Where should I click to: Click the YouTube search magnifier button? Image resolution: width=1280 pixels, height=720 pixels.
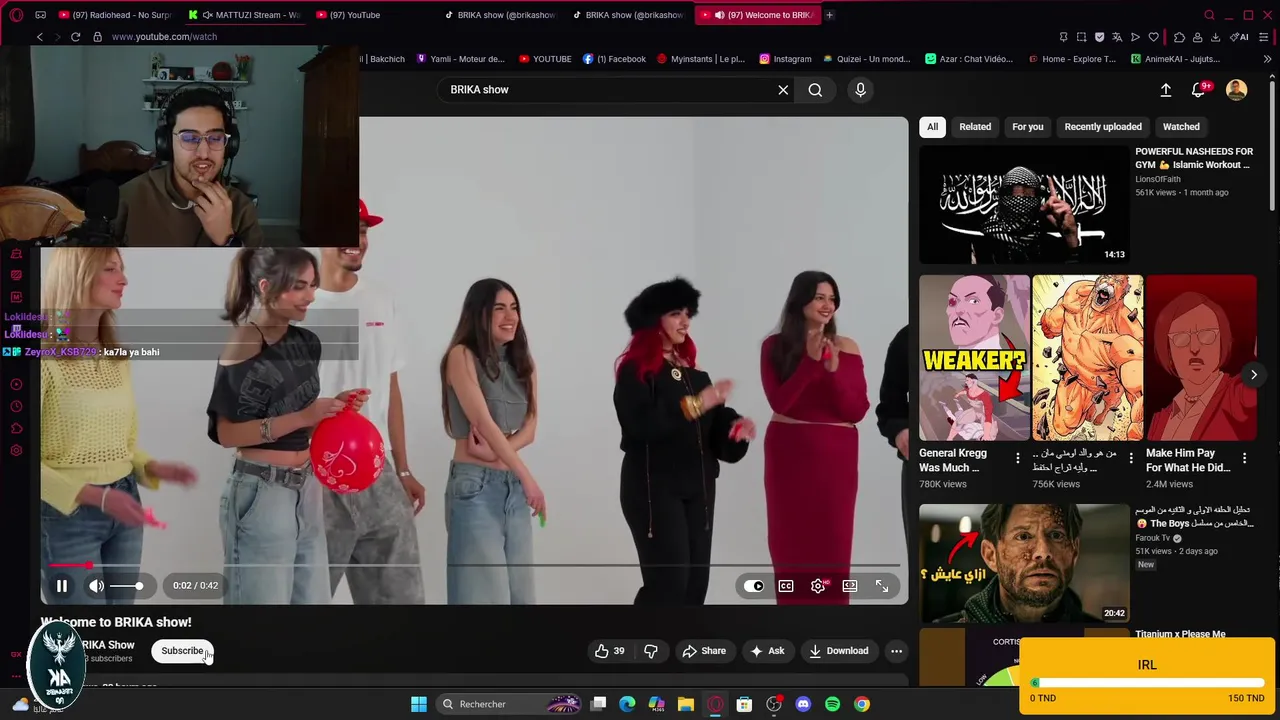point(815,90)
